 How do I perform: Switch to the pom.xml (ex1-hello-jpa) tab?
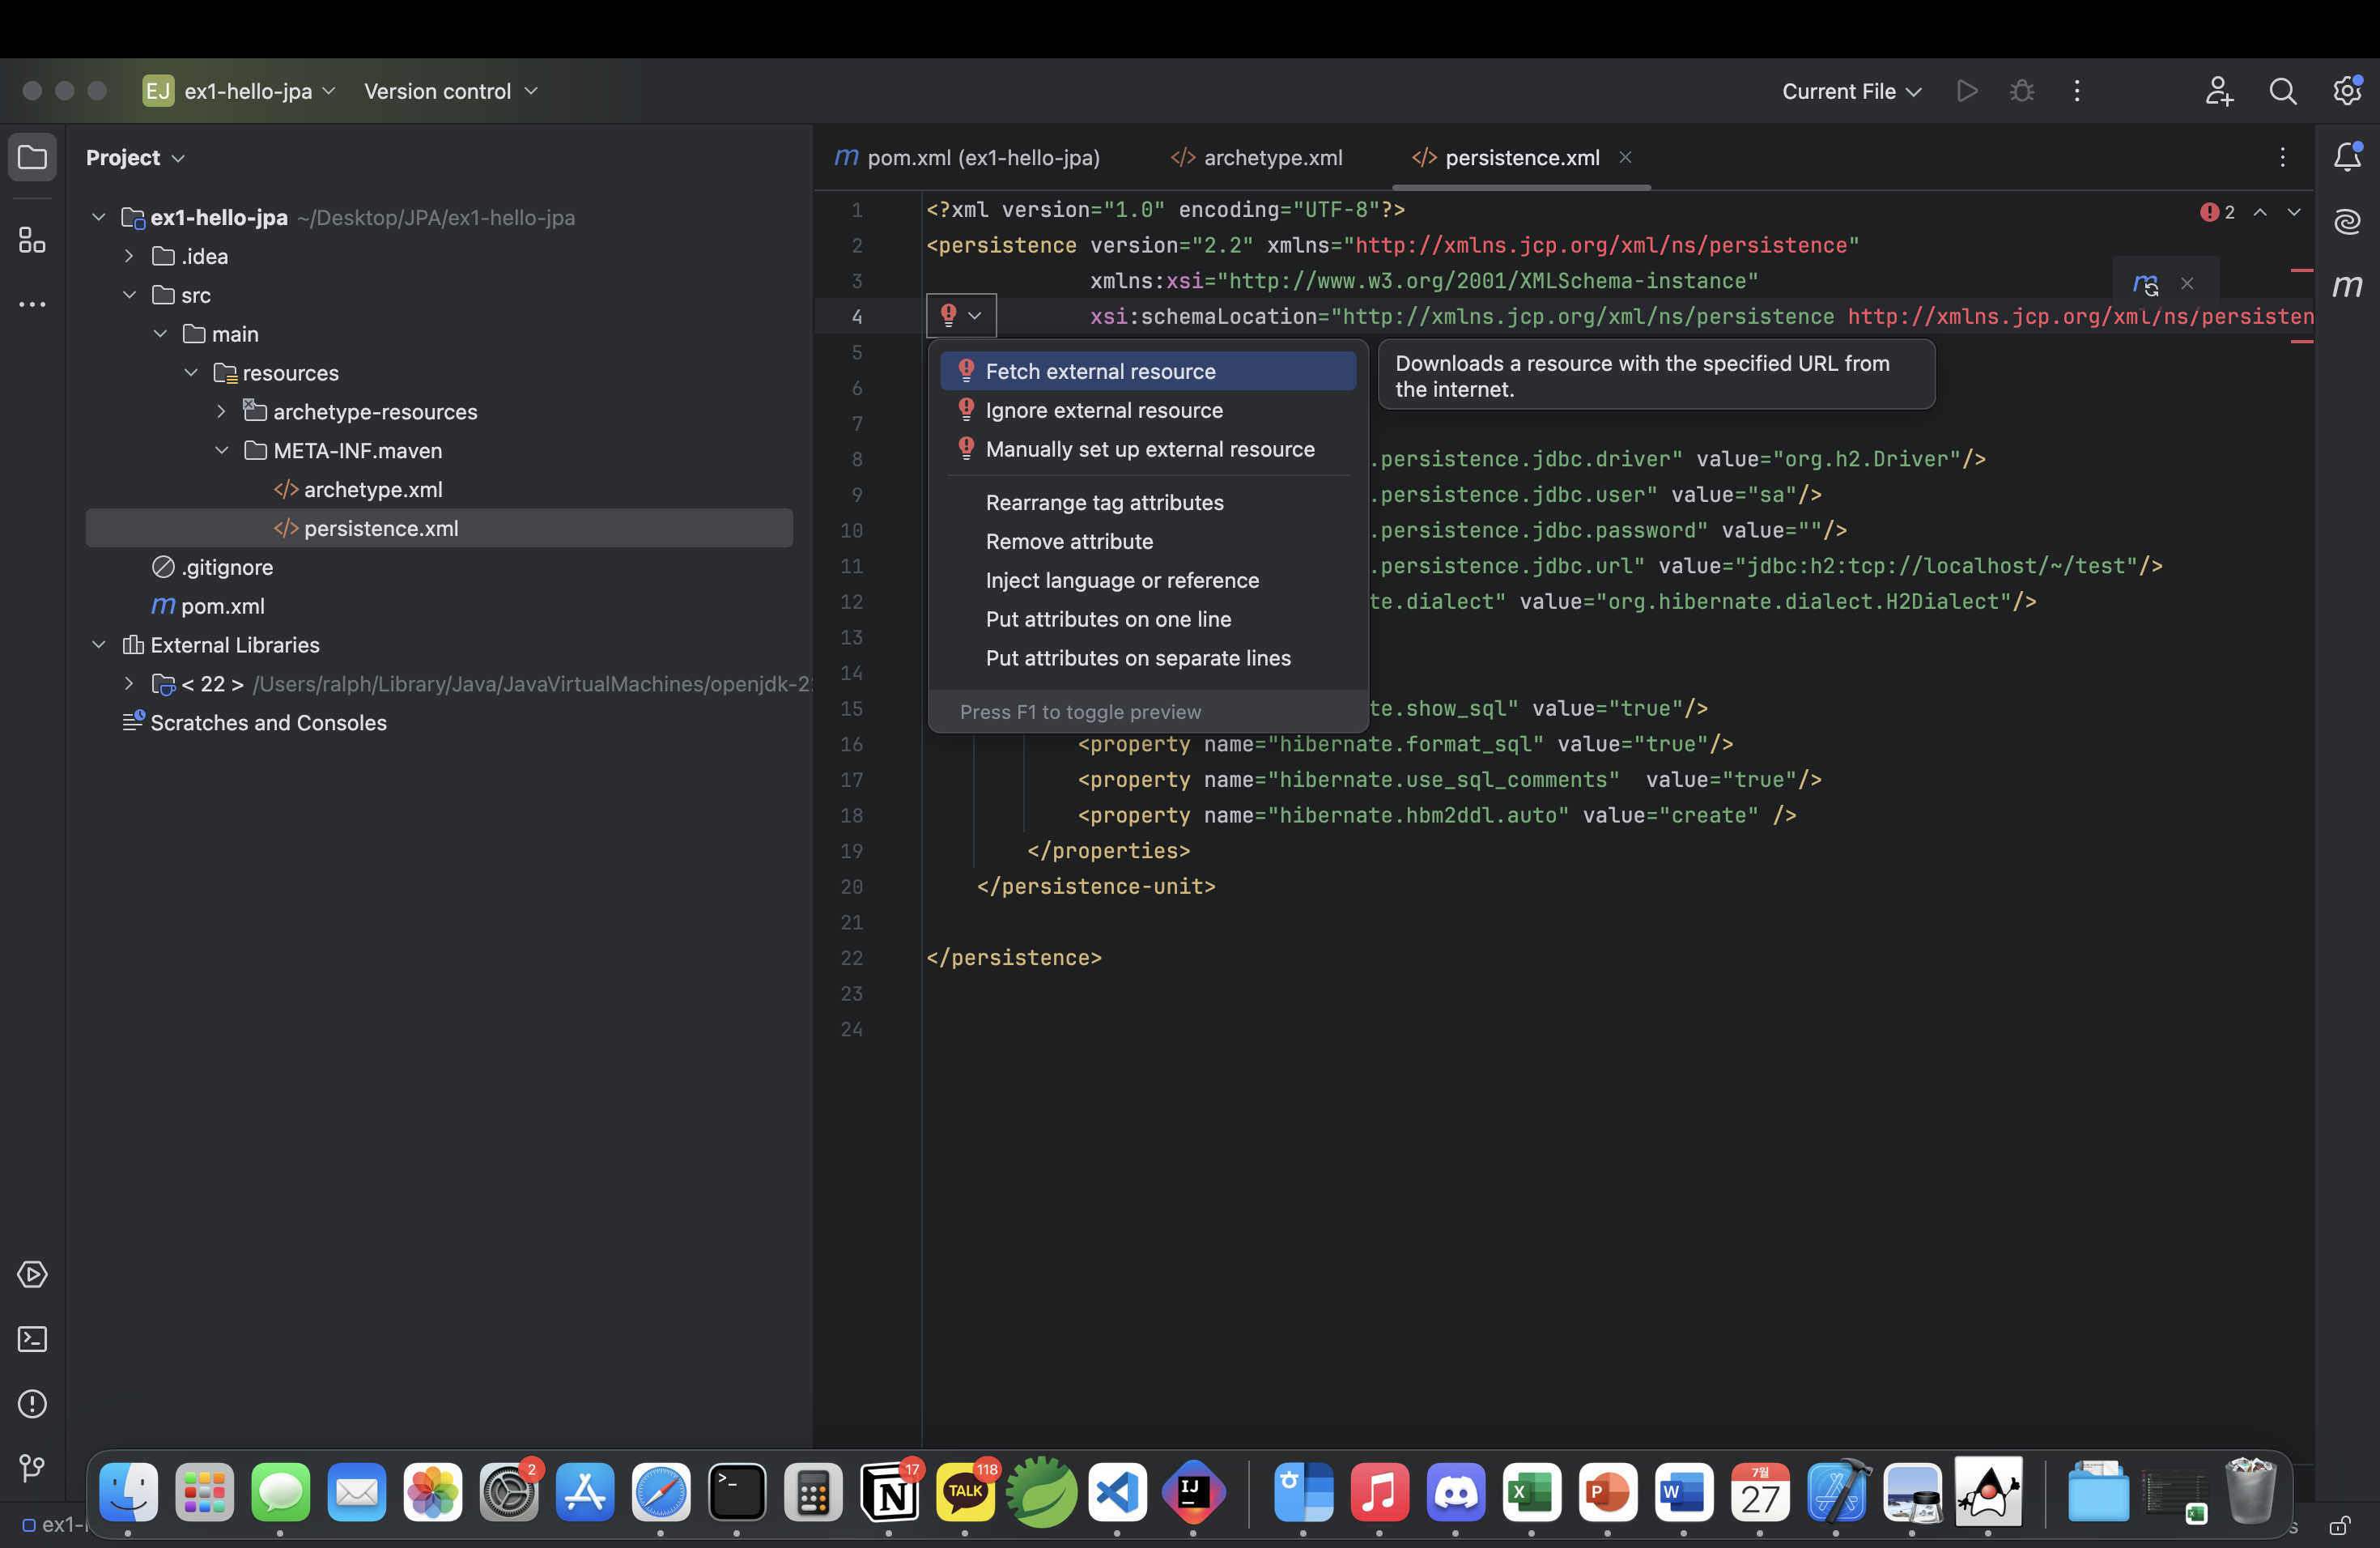(x=968, y=157)
